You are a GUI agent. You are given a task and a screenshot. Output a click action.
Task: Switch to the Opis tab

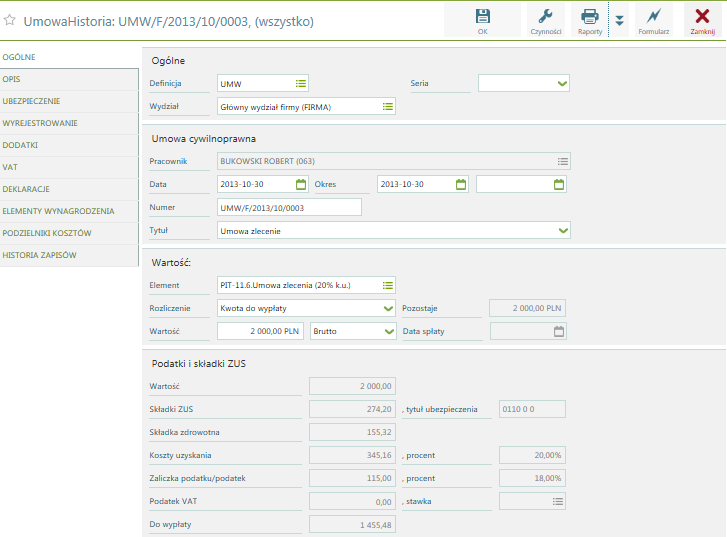[x=70, y=79]
